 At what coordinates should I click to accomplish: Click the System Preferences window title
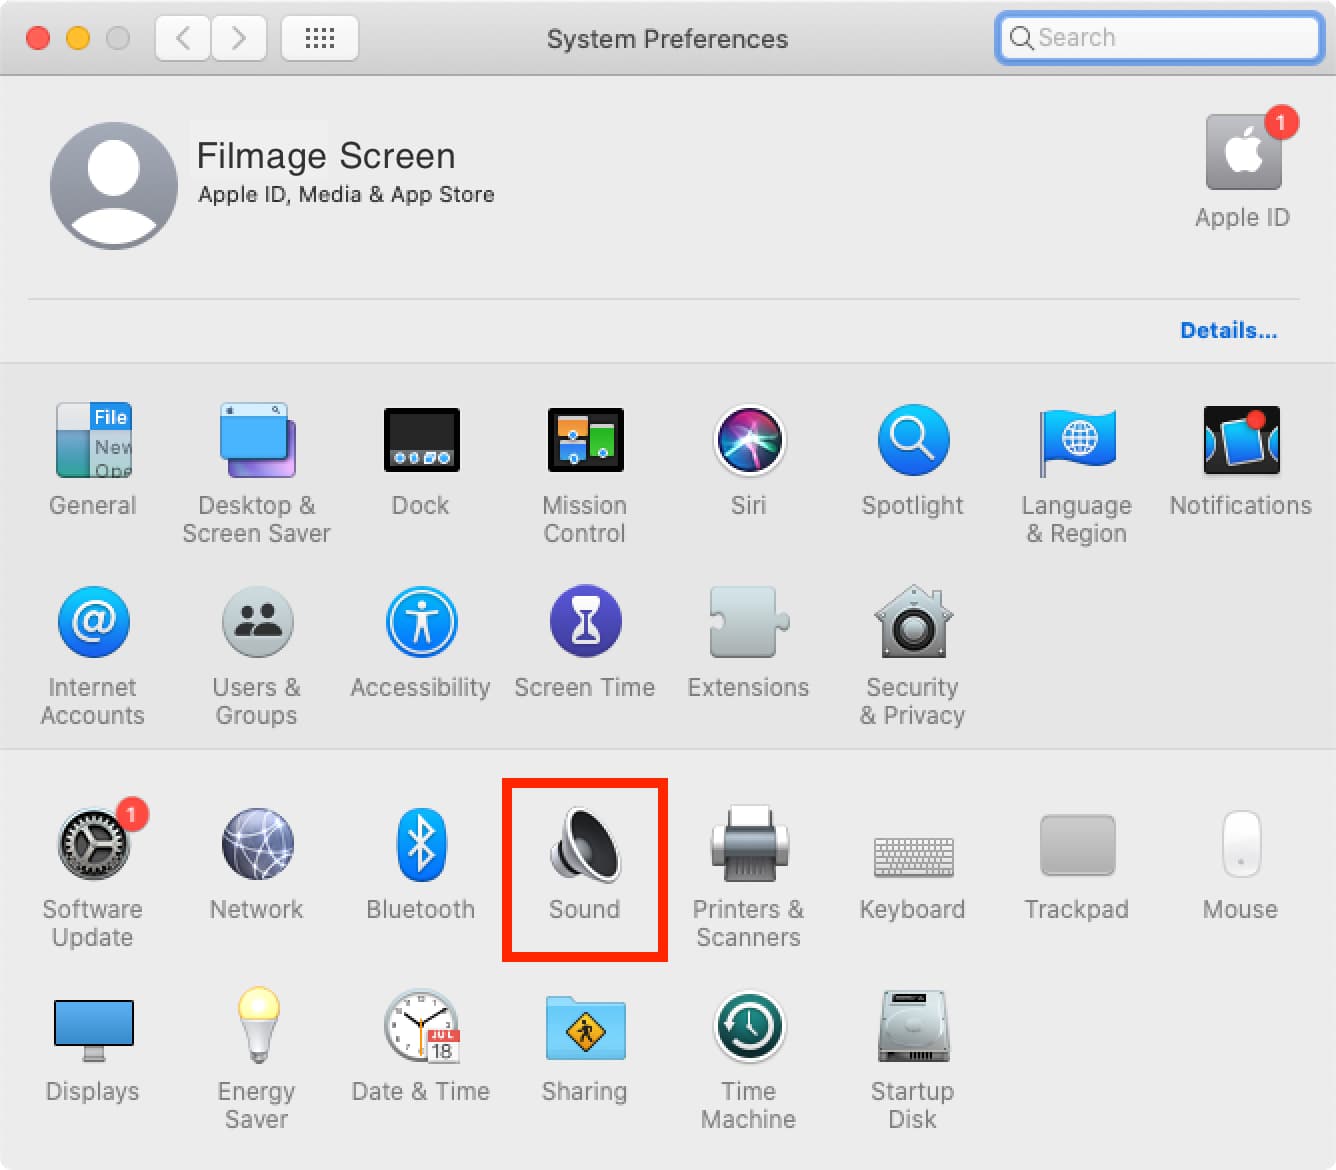pos(667,39)
